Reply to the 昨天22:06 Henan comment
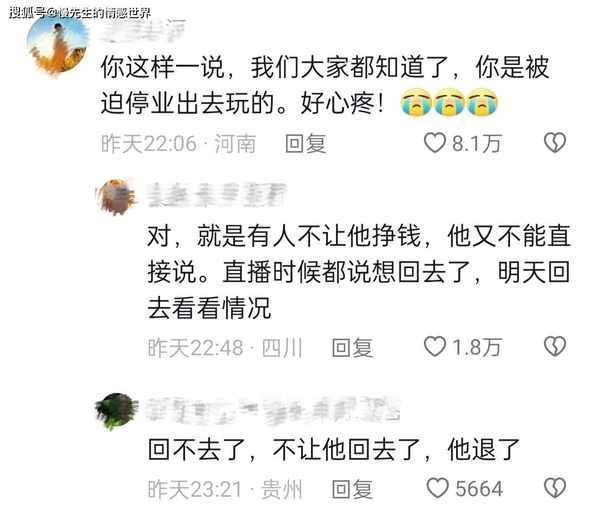 pos(305,144)
